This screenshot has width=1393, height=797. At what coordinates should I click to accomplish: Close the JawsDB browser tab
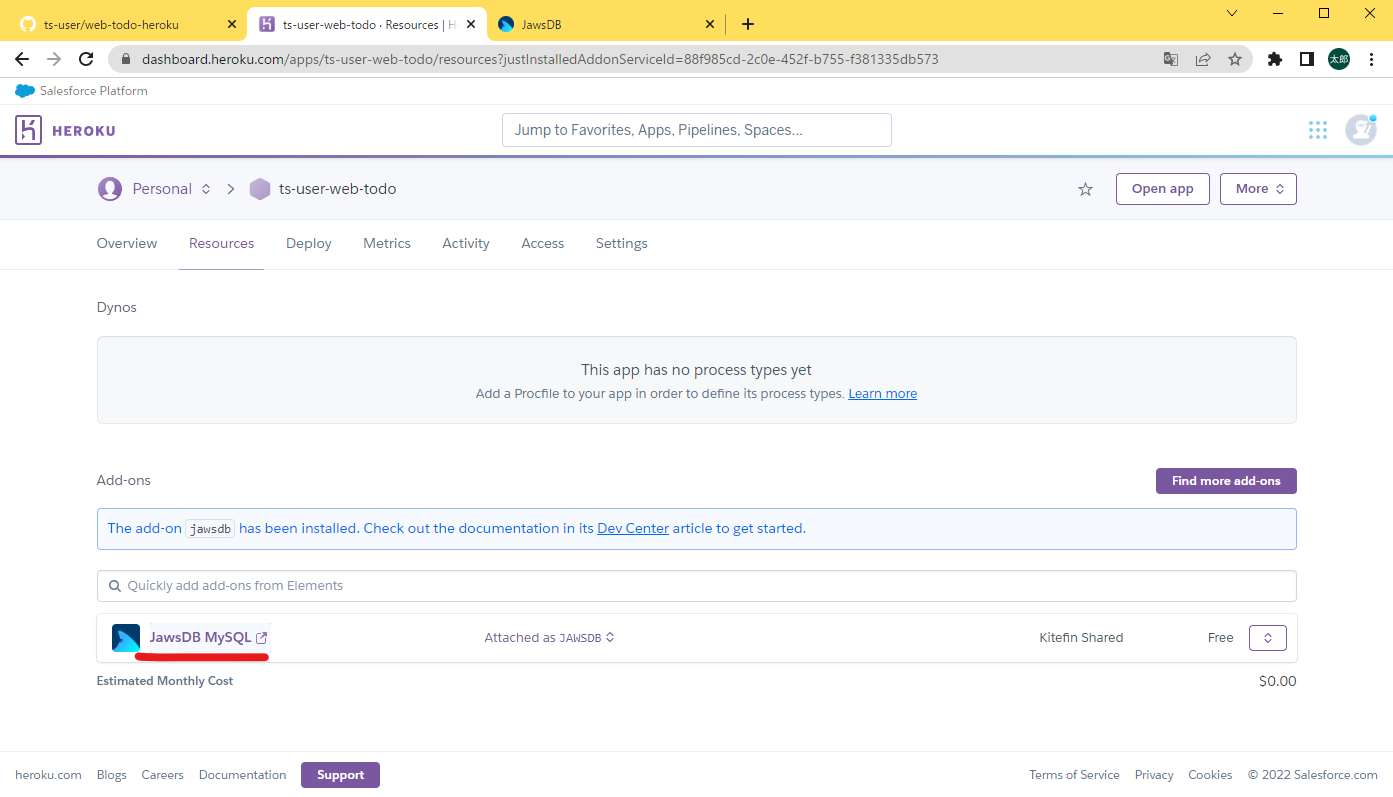pos(711,24)
